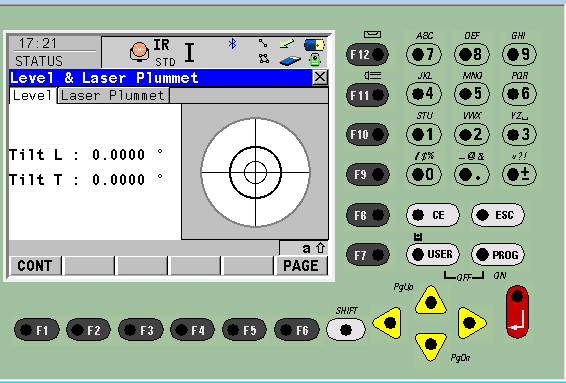Click the 'a' shift mode indicator
The image size is (566, 383).
306,248
